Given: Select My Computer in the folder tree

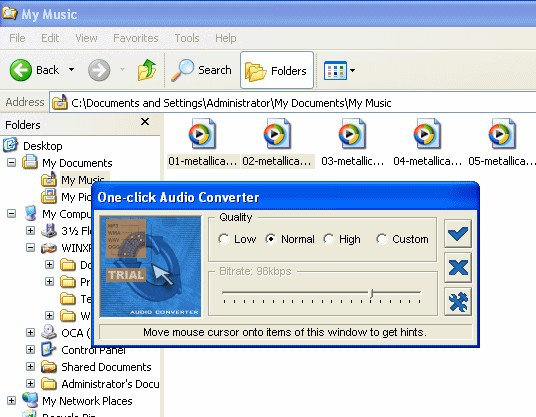Looking at the screenshot, I should tap(58, 214).
